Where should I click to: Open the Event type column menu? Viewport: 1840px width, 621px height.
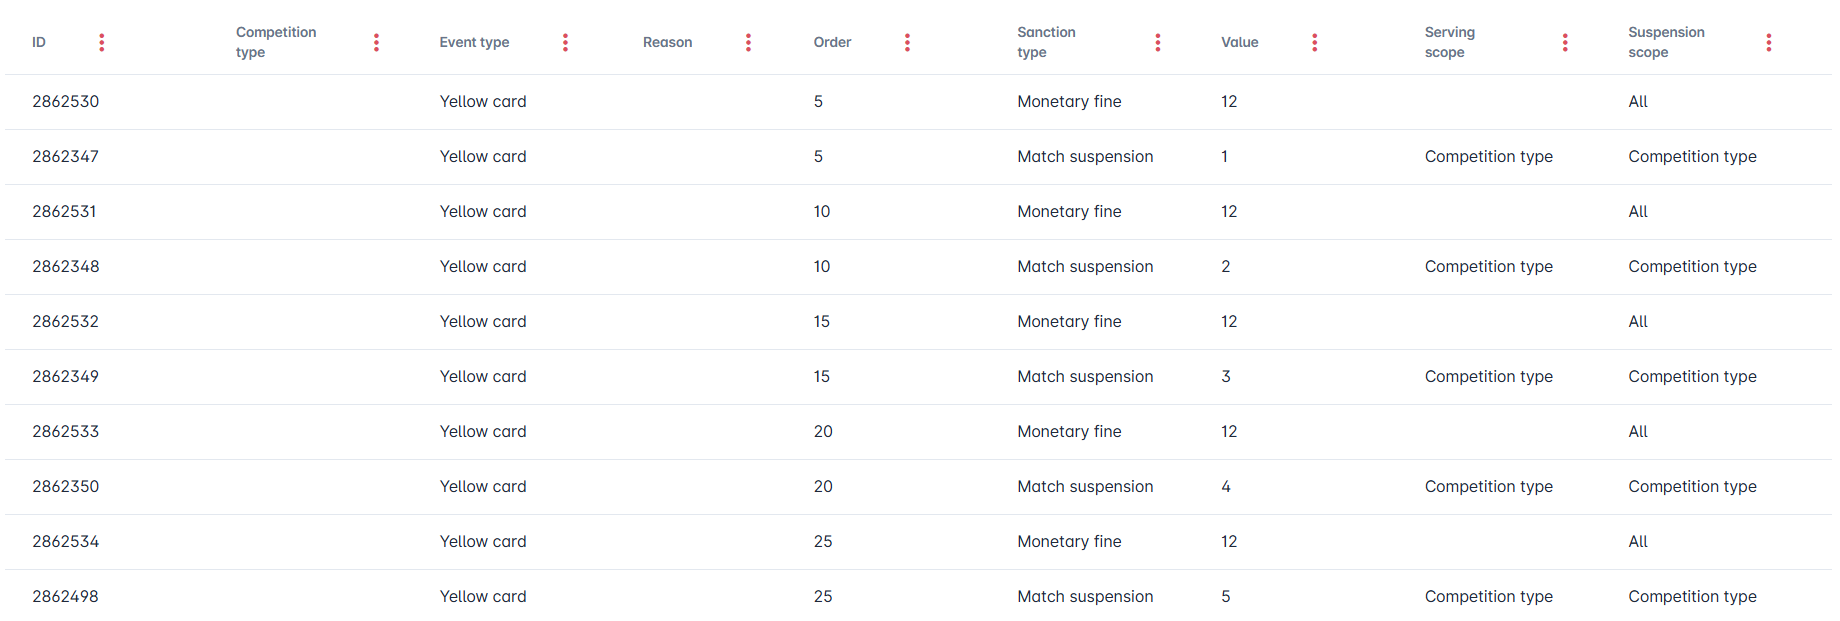coord(565,42)
